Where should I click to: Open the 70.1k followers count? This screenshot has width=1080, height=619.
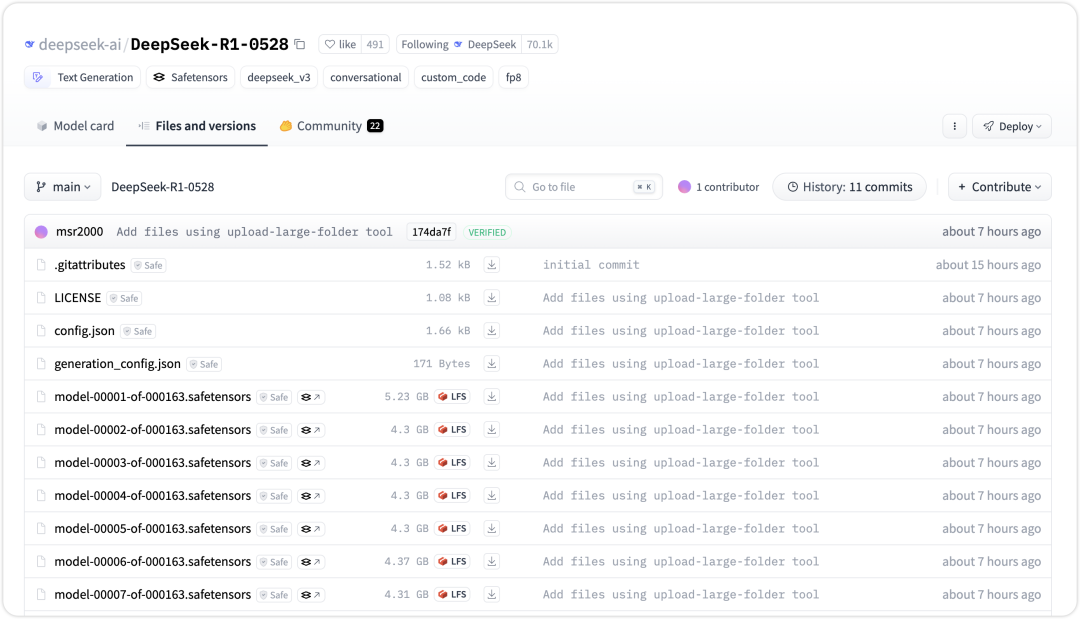pyautogui.click(x=539, y=45)
